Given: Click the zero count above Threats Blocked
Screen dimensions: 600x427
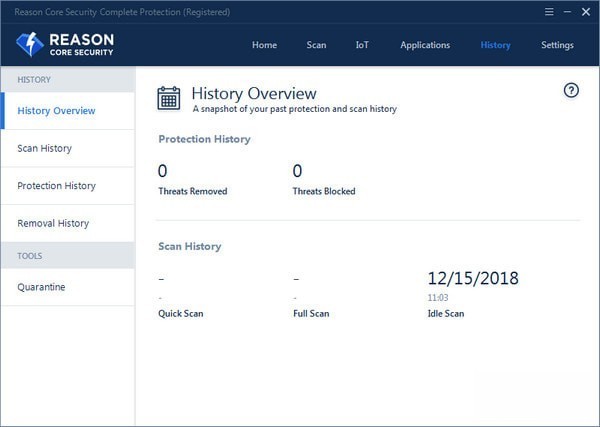Looking at the screenshot, I should pyautogui.click(x=297, y=171).
